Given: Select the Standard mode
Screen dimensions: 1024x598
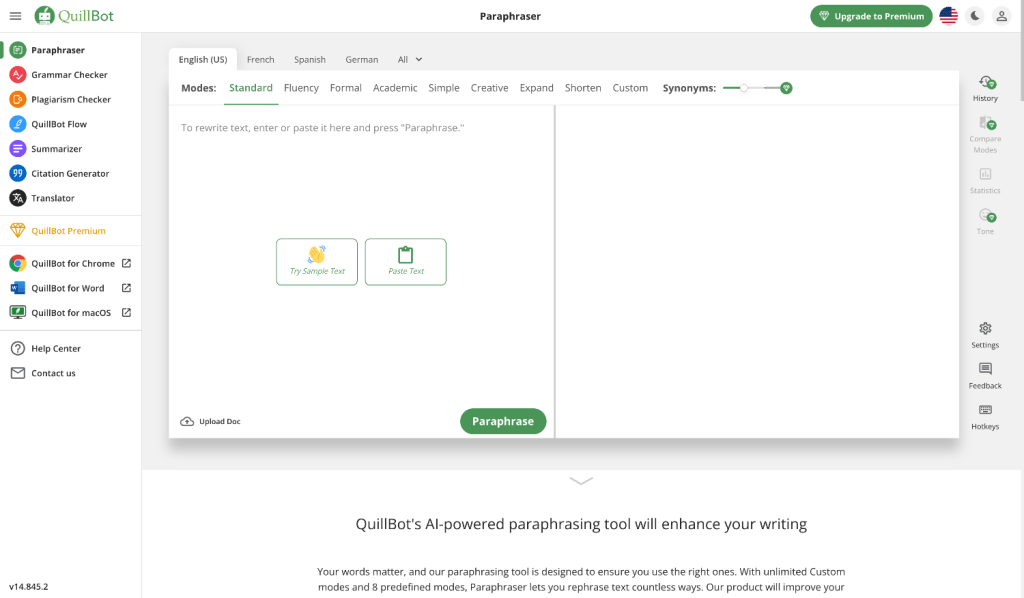Looking at the screenshot, I should tap(251, 88).
